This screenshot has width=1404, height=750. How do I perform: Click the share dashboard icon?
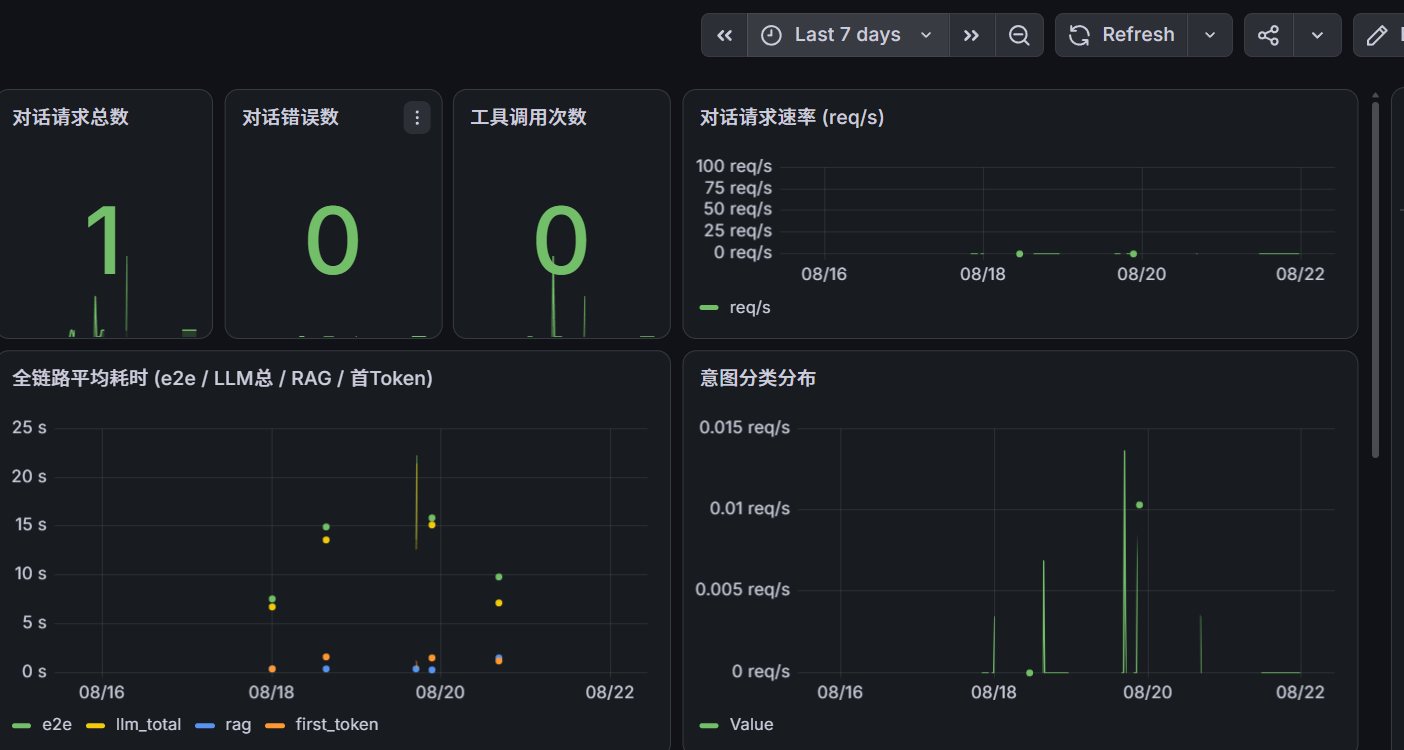click(x=1269, y=35)
